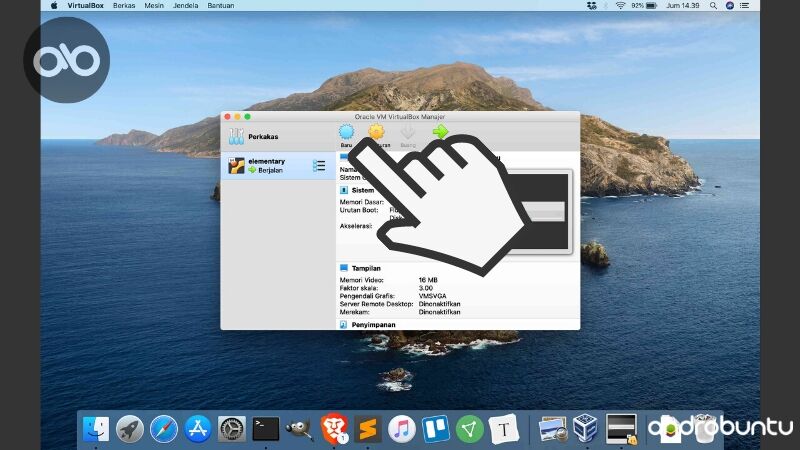Click the Merekam label
Viewport: 800px width, 450px height.
coord(355,312)
